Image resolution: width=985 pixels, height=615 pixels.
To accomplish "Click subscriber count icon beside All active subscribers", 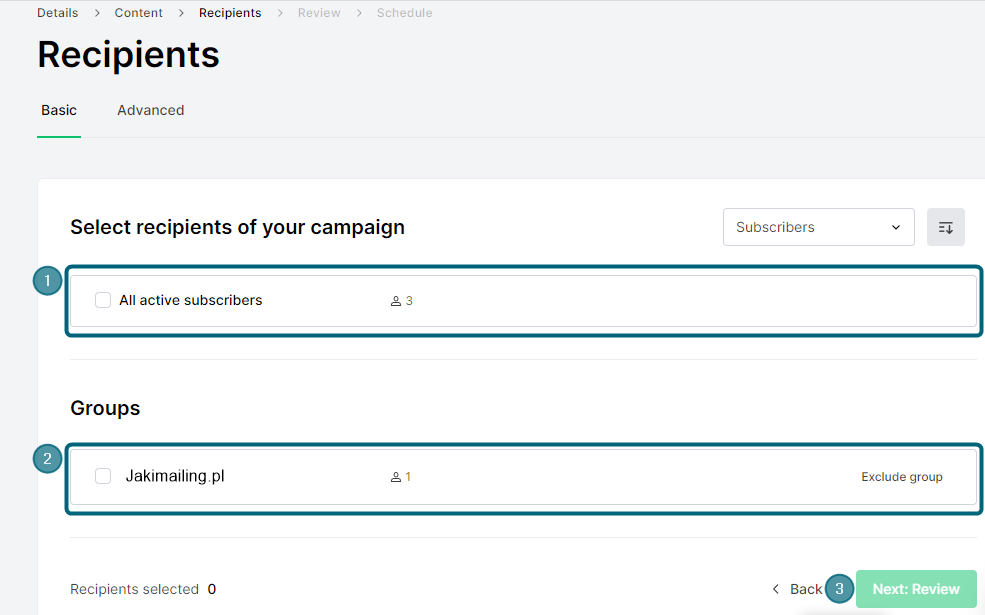I will tap(396, 301).
